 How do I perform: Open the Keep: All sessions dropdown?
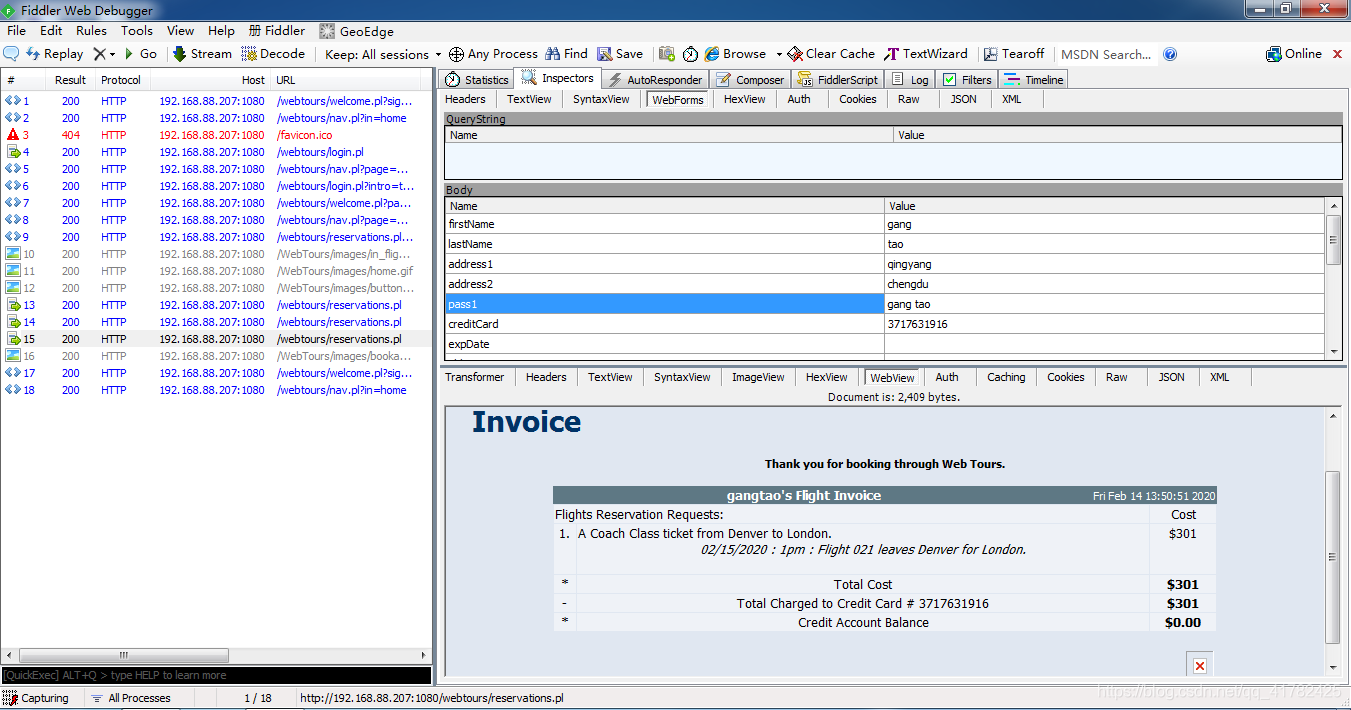click(x=383, y=54)
